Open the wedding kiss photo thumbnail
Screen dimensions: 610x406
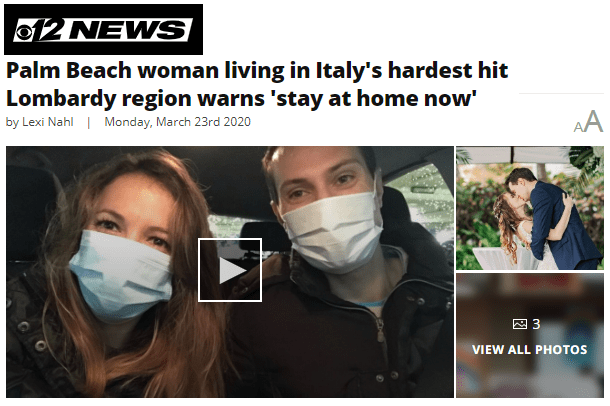pyautogui.click(x=530, y=208)
